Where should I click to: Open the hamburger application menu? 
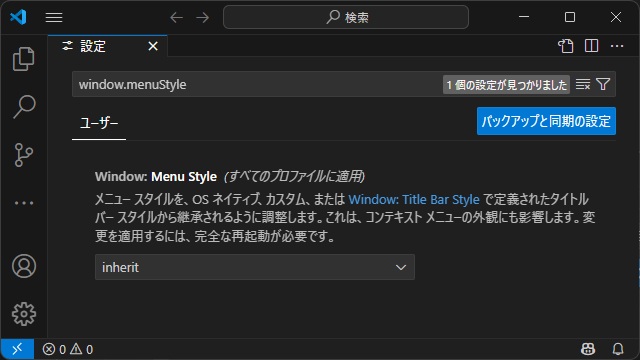point(54,18)
